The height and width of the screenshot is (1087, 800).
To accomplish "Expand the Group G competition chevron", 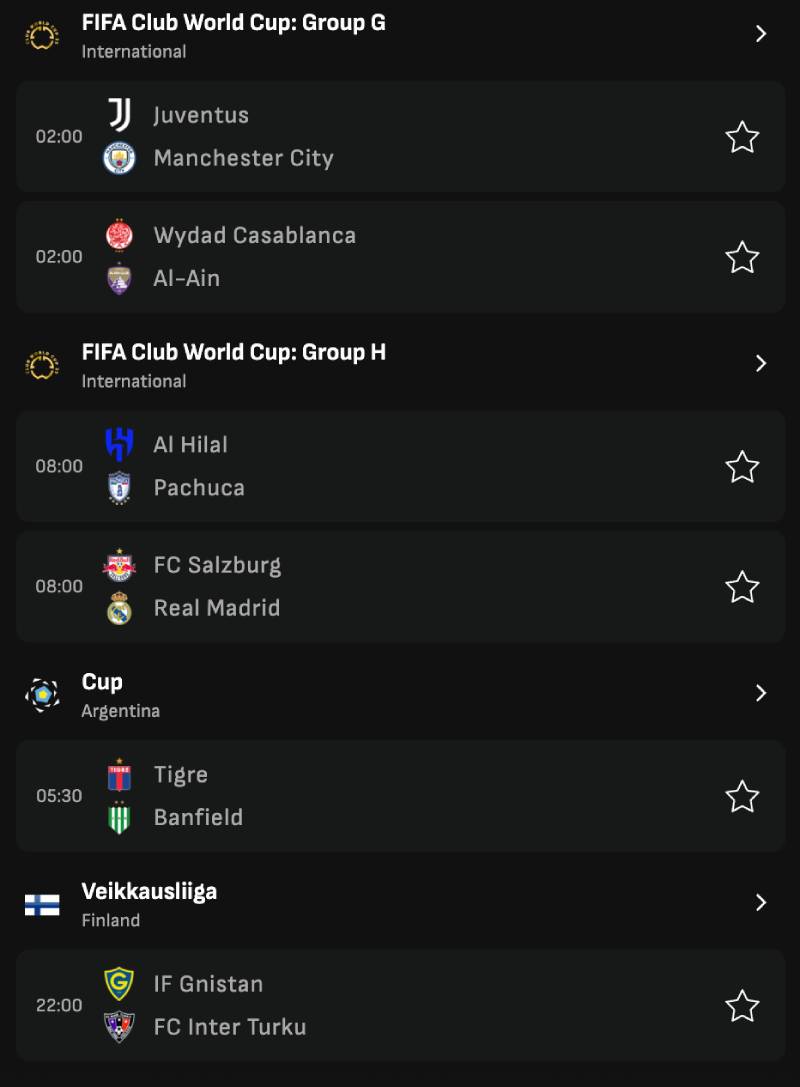I will pos(761,34).
